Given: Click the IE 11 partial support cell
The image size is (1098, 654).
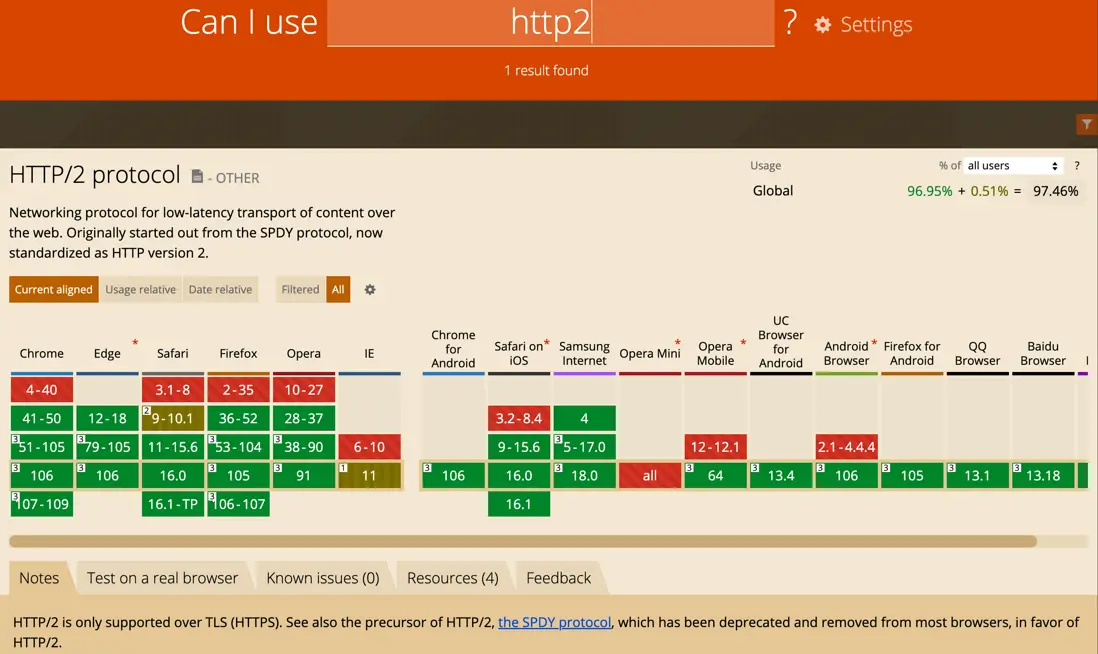Looking at the screenshot, I should [370, 475].
